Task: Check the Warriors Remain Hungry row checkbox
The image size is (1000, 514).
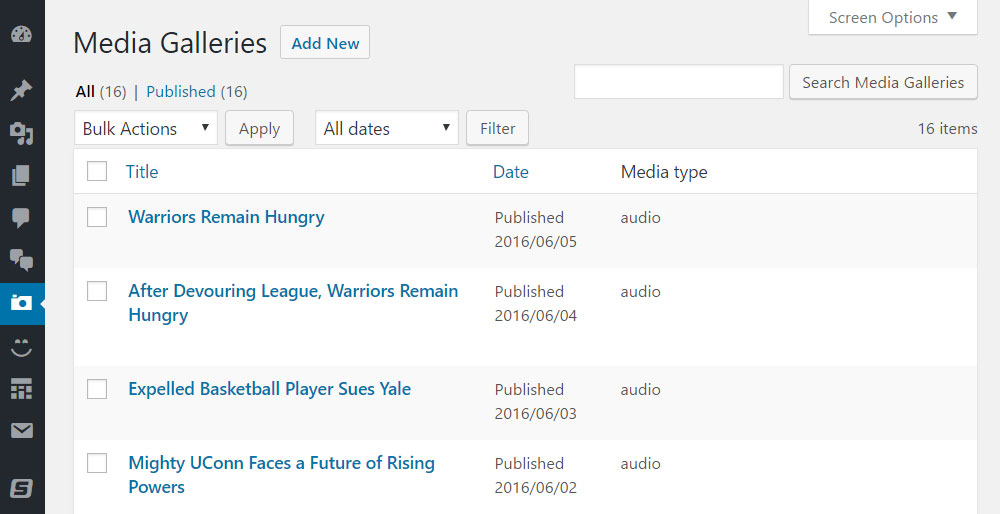Action: (97, 217)
